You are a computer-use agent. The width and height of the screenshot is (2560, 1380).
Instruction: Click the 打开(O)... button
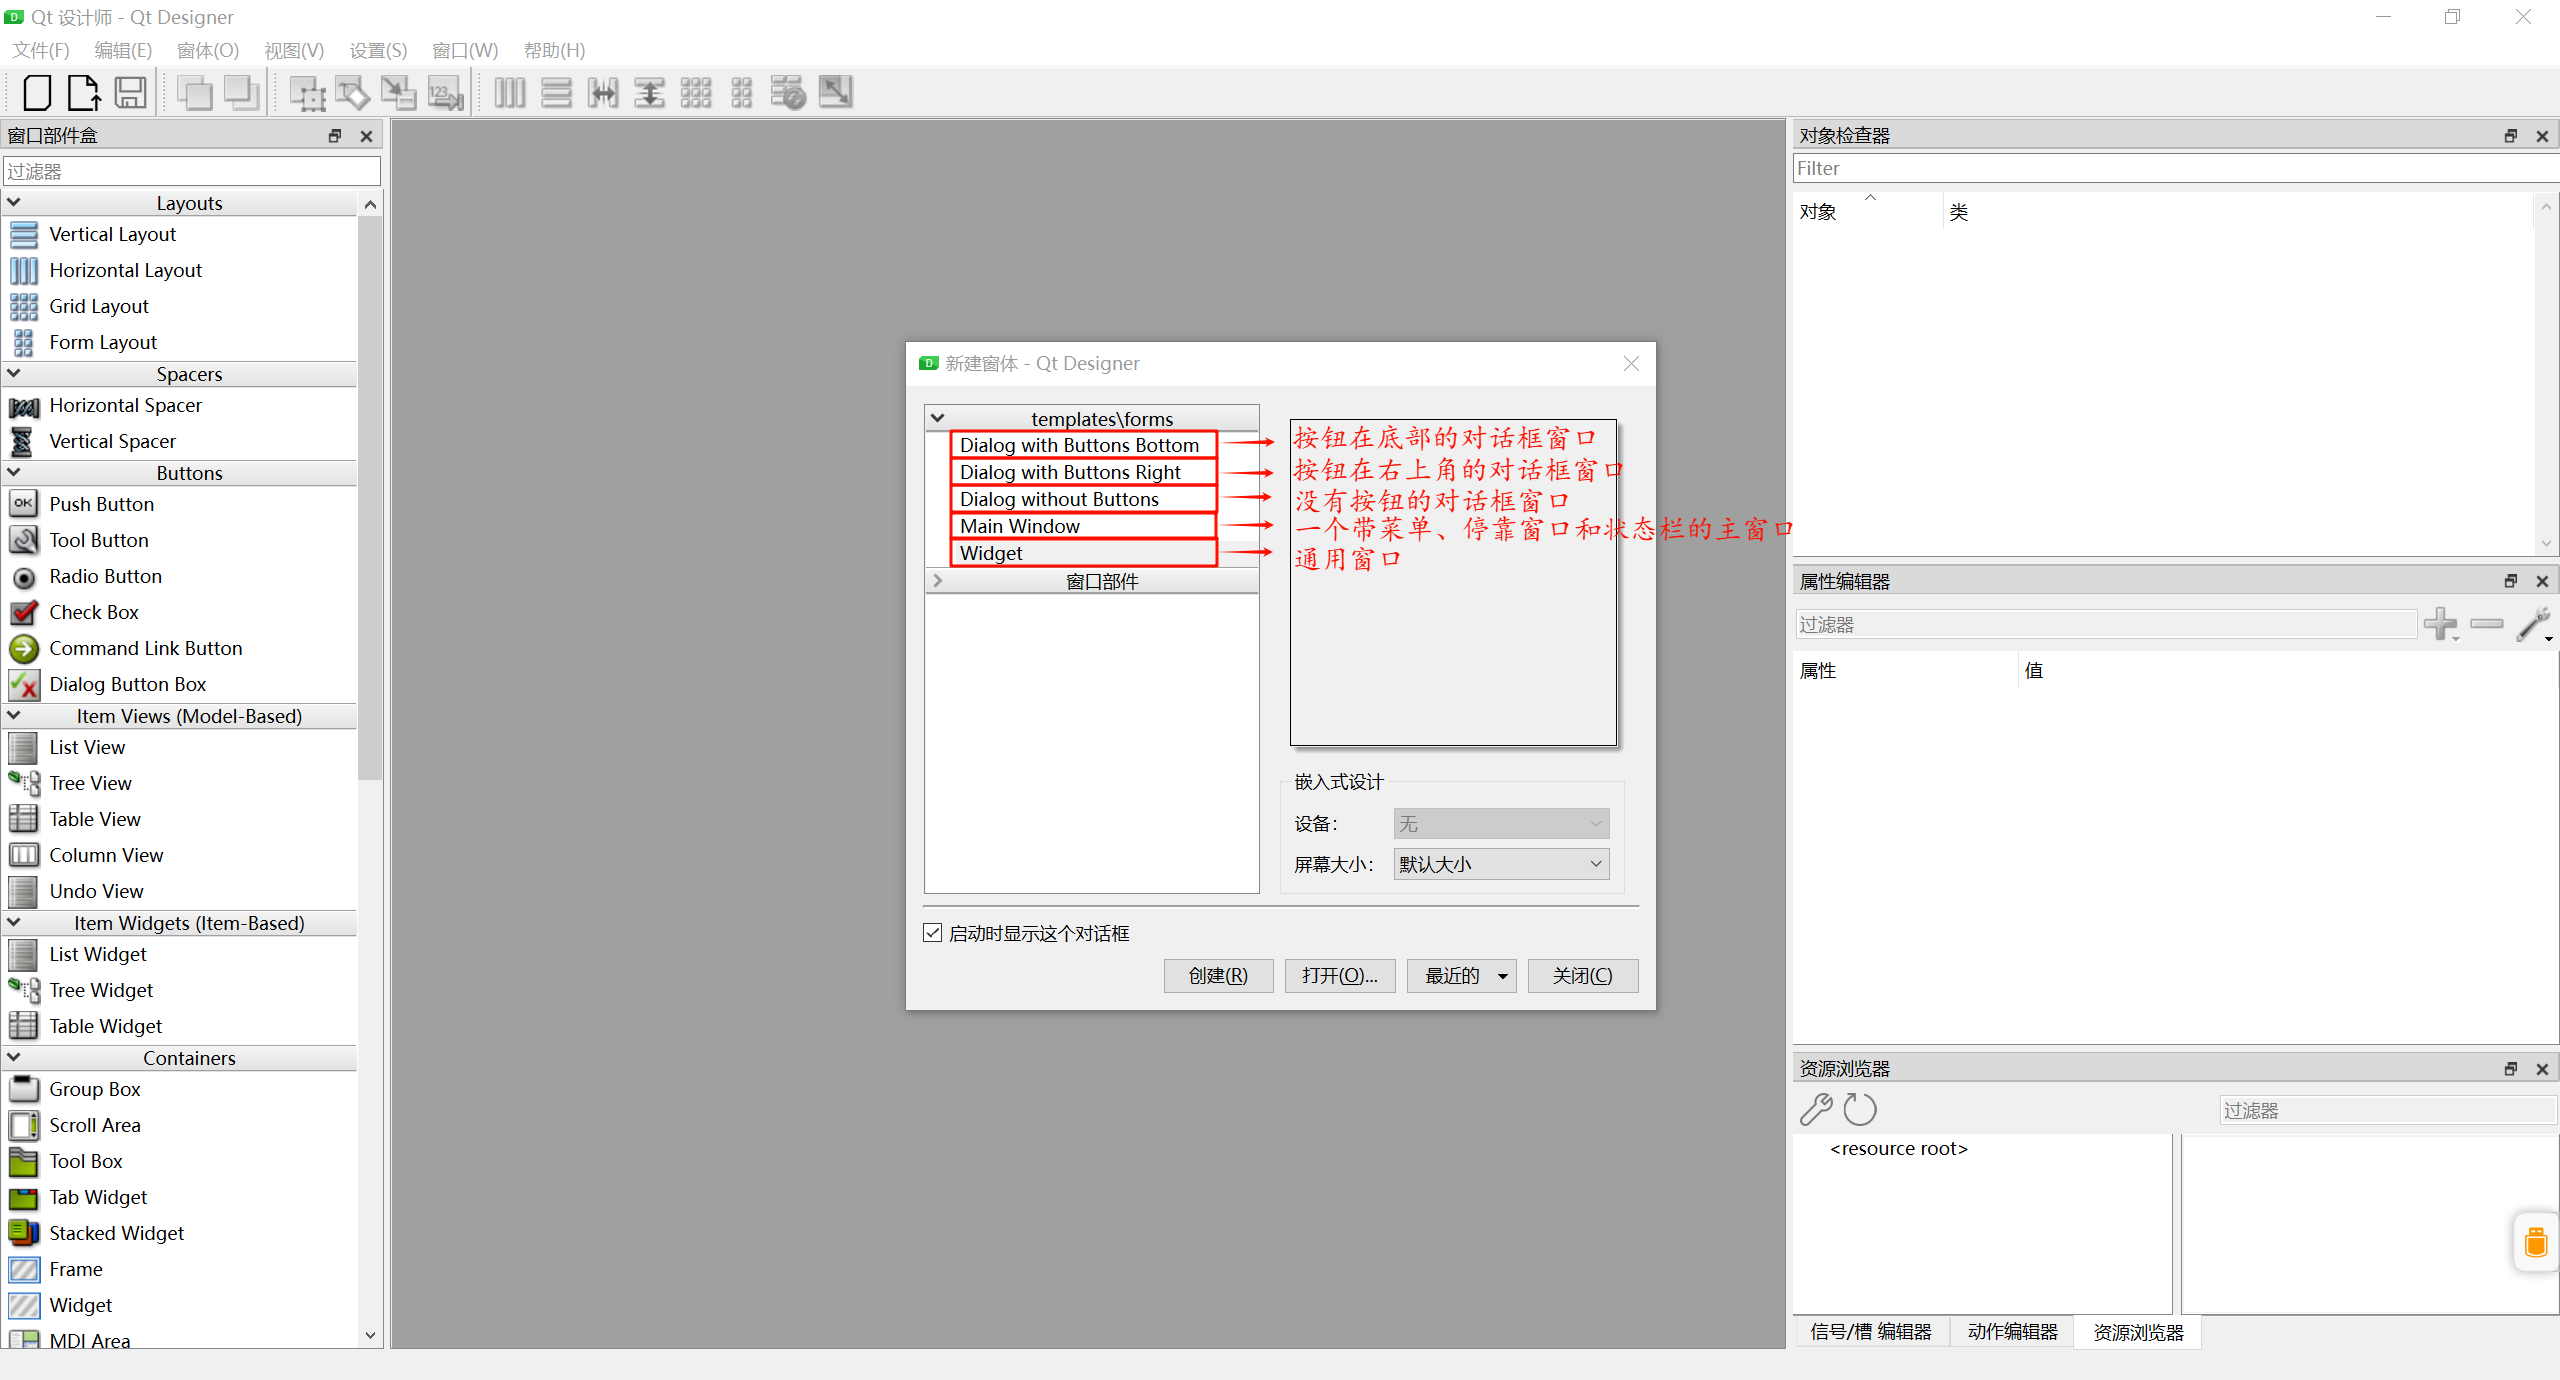coord(1339,975)
